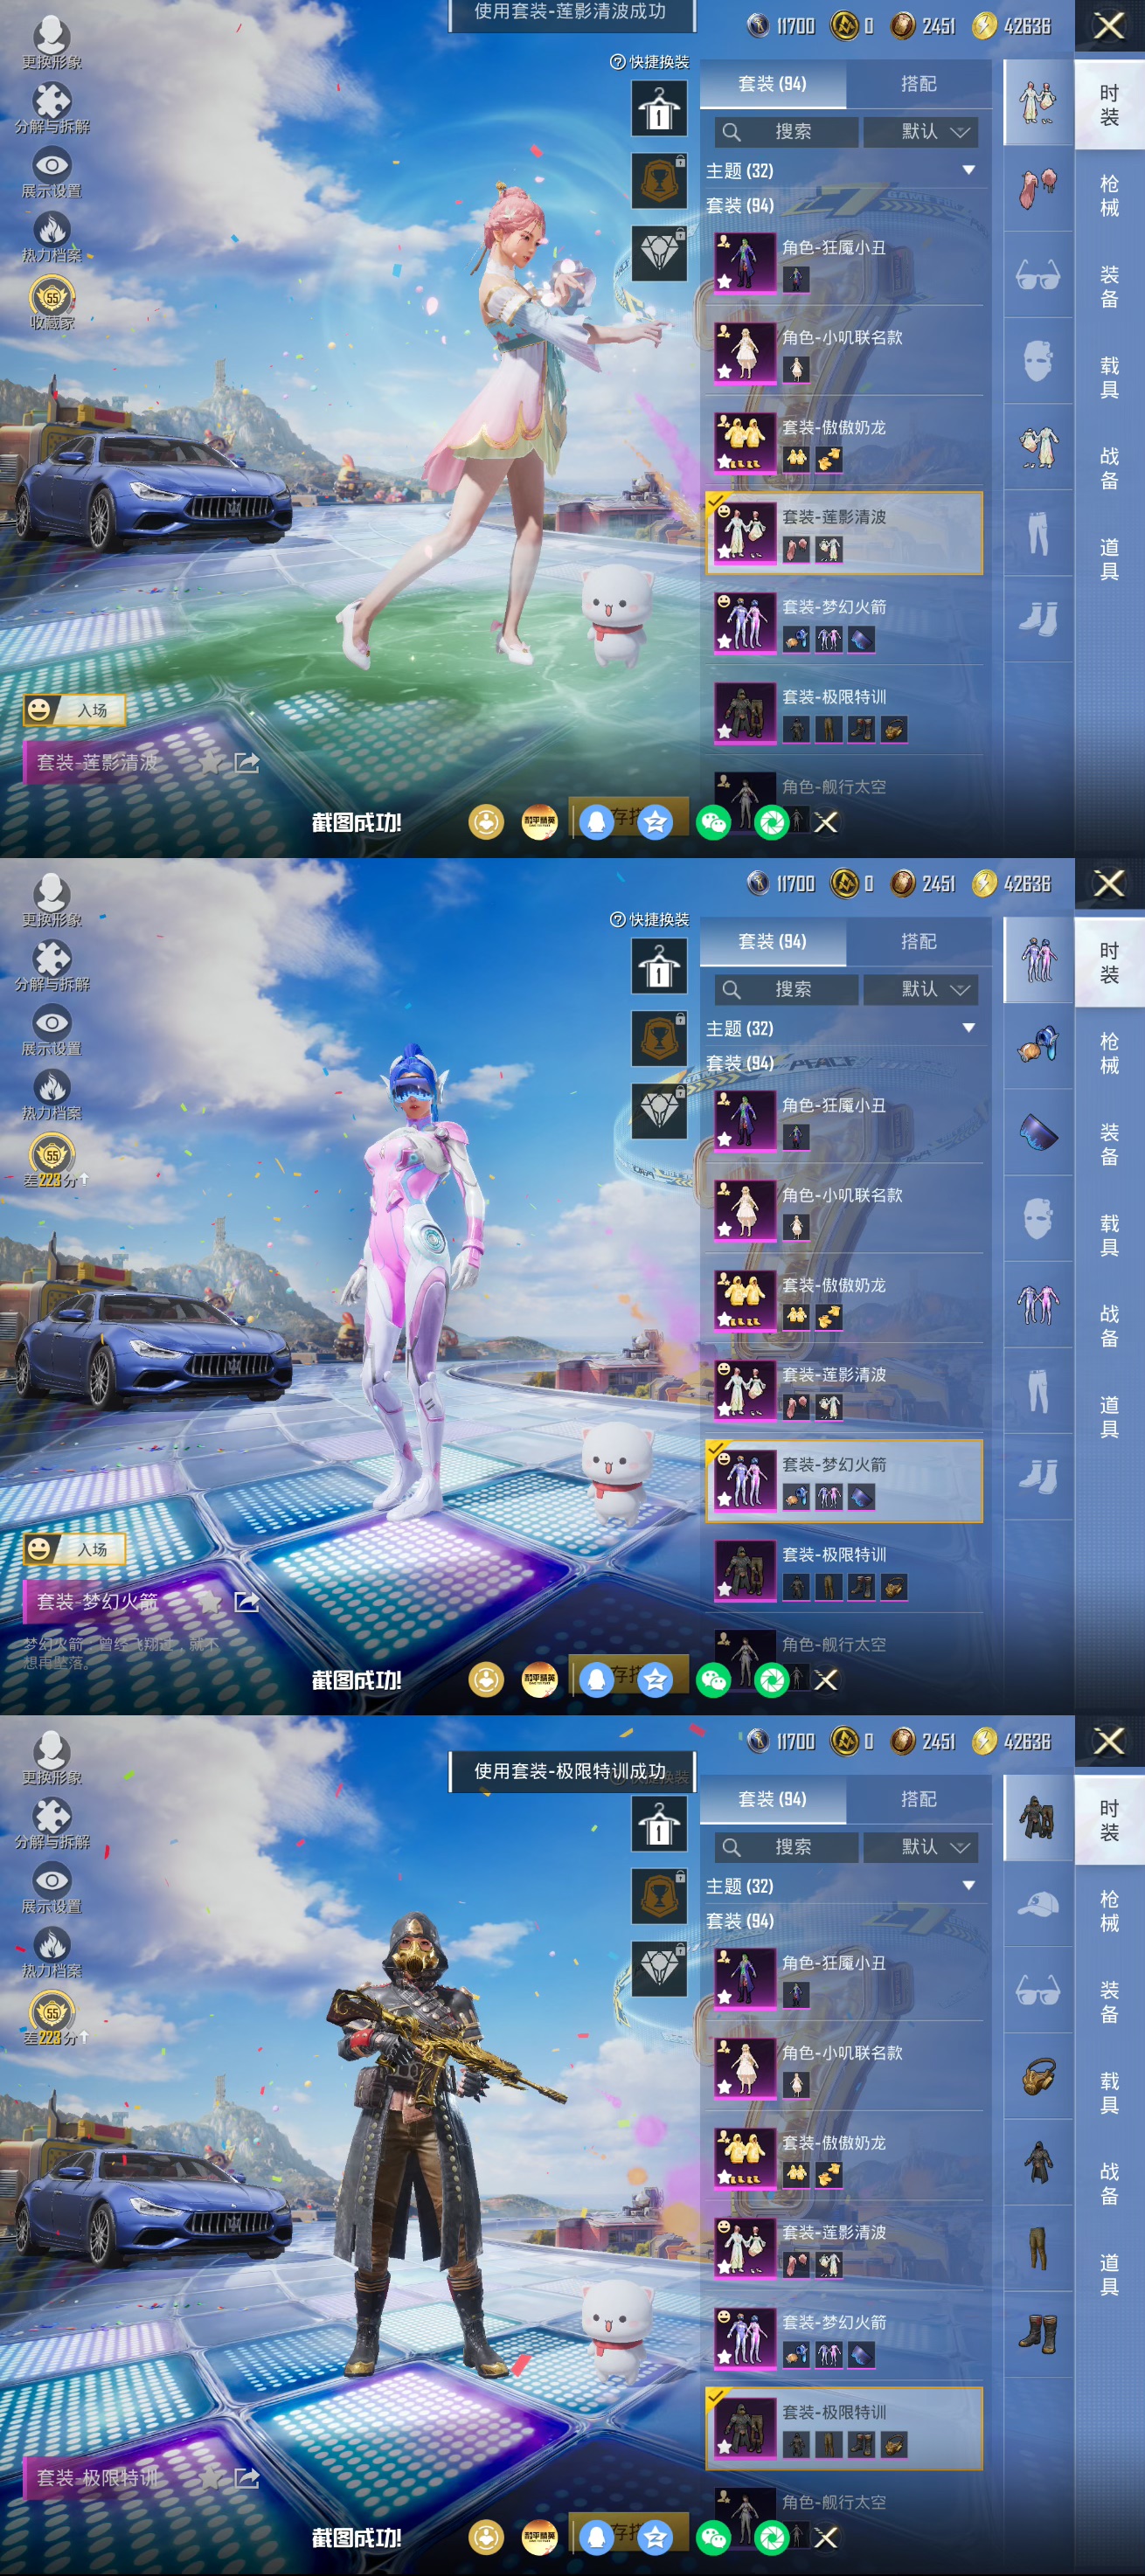Open 热力档案 in the 梦幻火箭 screenshot
The image size is (1145, 2576).
(x=52, y=1095)
